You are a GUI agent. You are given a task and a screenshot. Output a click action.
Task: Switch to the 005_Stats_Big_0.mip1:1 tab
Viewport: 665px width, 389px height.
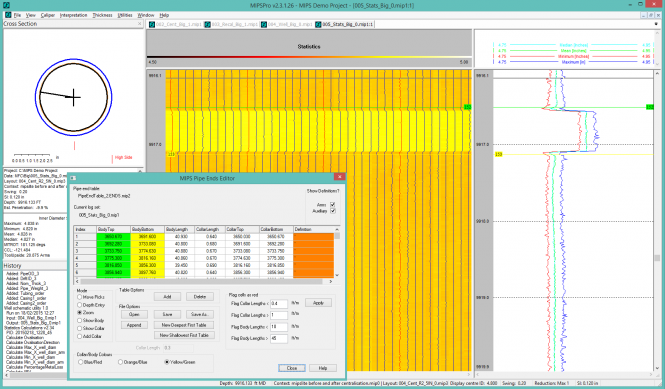pyautogui.click(x=344, y=24)
